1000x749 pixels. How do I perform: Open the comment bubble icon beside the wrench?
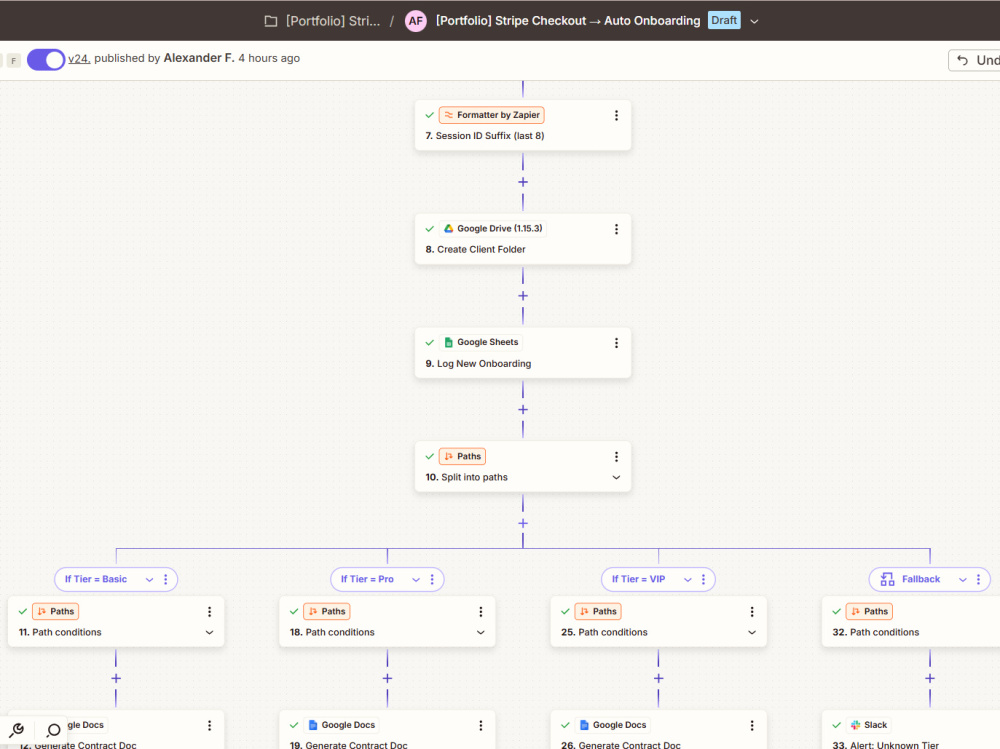tap(54, 730)
